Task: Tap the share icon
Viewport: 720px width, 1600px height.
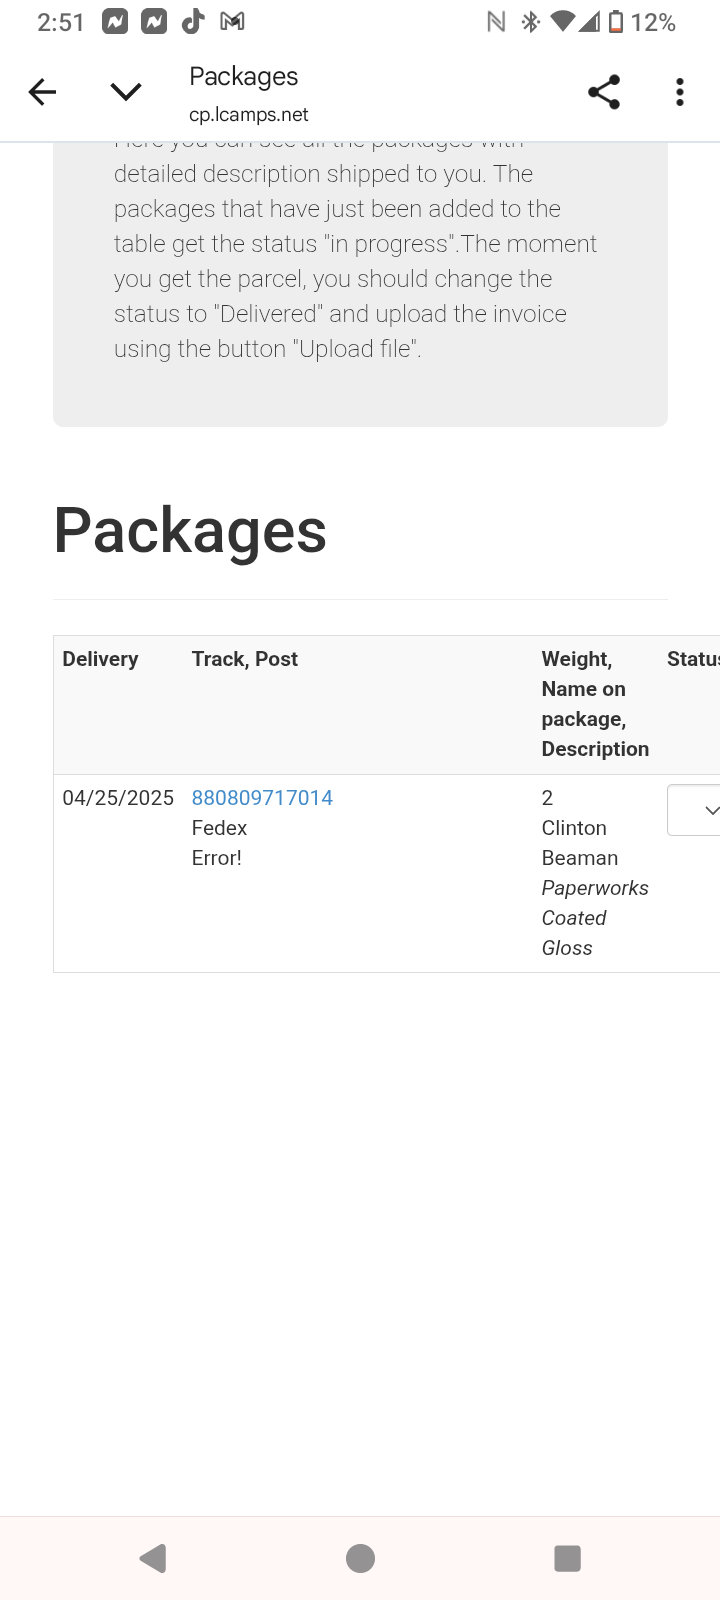Action: [604, 93]
